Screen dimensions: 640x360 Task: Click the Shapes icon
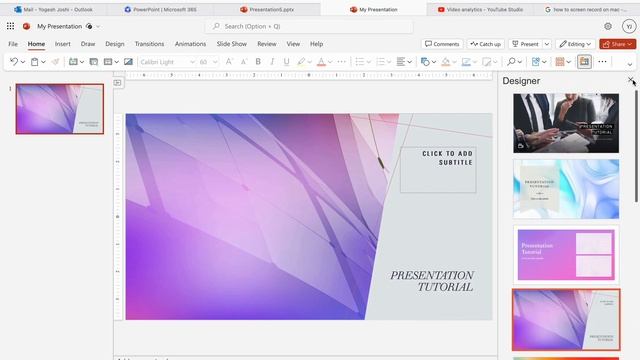tap(425, 62)
